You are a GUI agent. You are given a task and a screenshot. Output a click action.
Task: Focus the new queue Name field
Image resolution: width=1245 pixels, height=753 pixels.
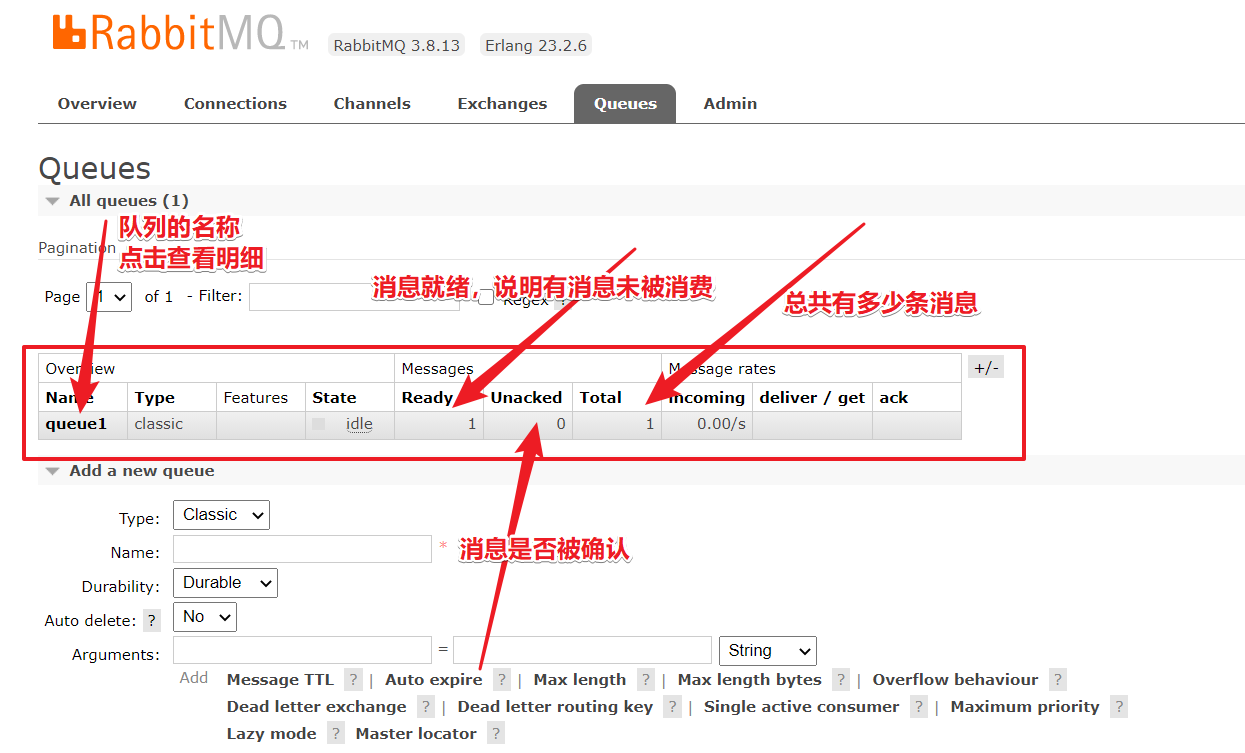(302, 549)
